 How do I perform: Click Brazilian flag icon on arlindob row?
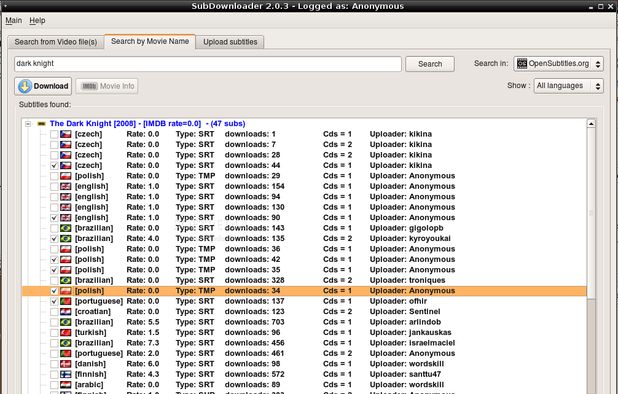pyautogui.click(x=66, y=322)
